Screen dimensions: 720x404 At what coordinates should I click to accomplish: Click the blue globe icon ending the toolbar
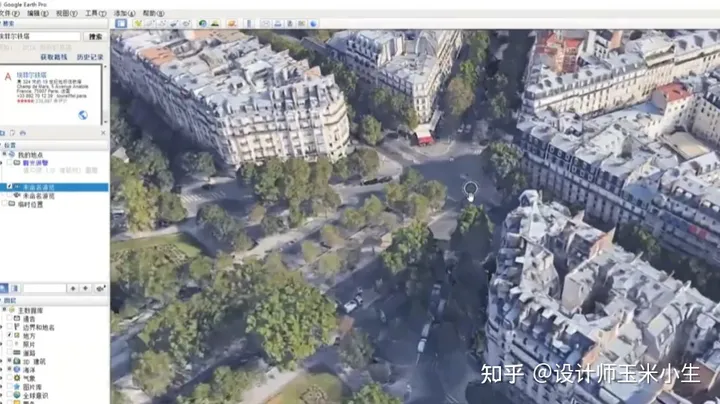click(314, 23)
